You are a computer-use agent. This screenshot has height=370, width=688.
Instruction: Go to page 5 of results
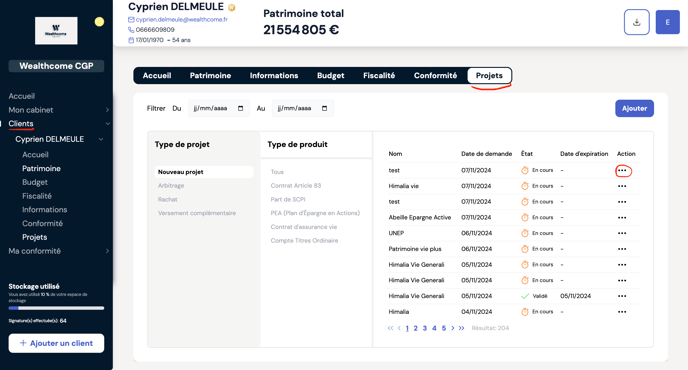tap(444, 328)
